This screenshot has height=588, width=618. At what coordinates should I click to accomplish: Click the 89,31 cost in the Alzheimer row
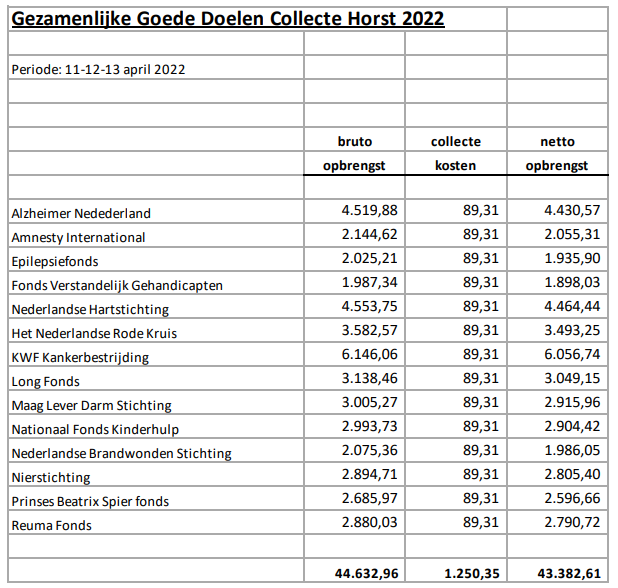(x=481, y=210)
